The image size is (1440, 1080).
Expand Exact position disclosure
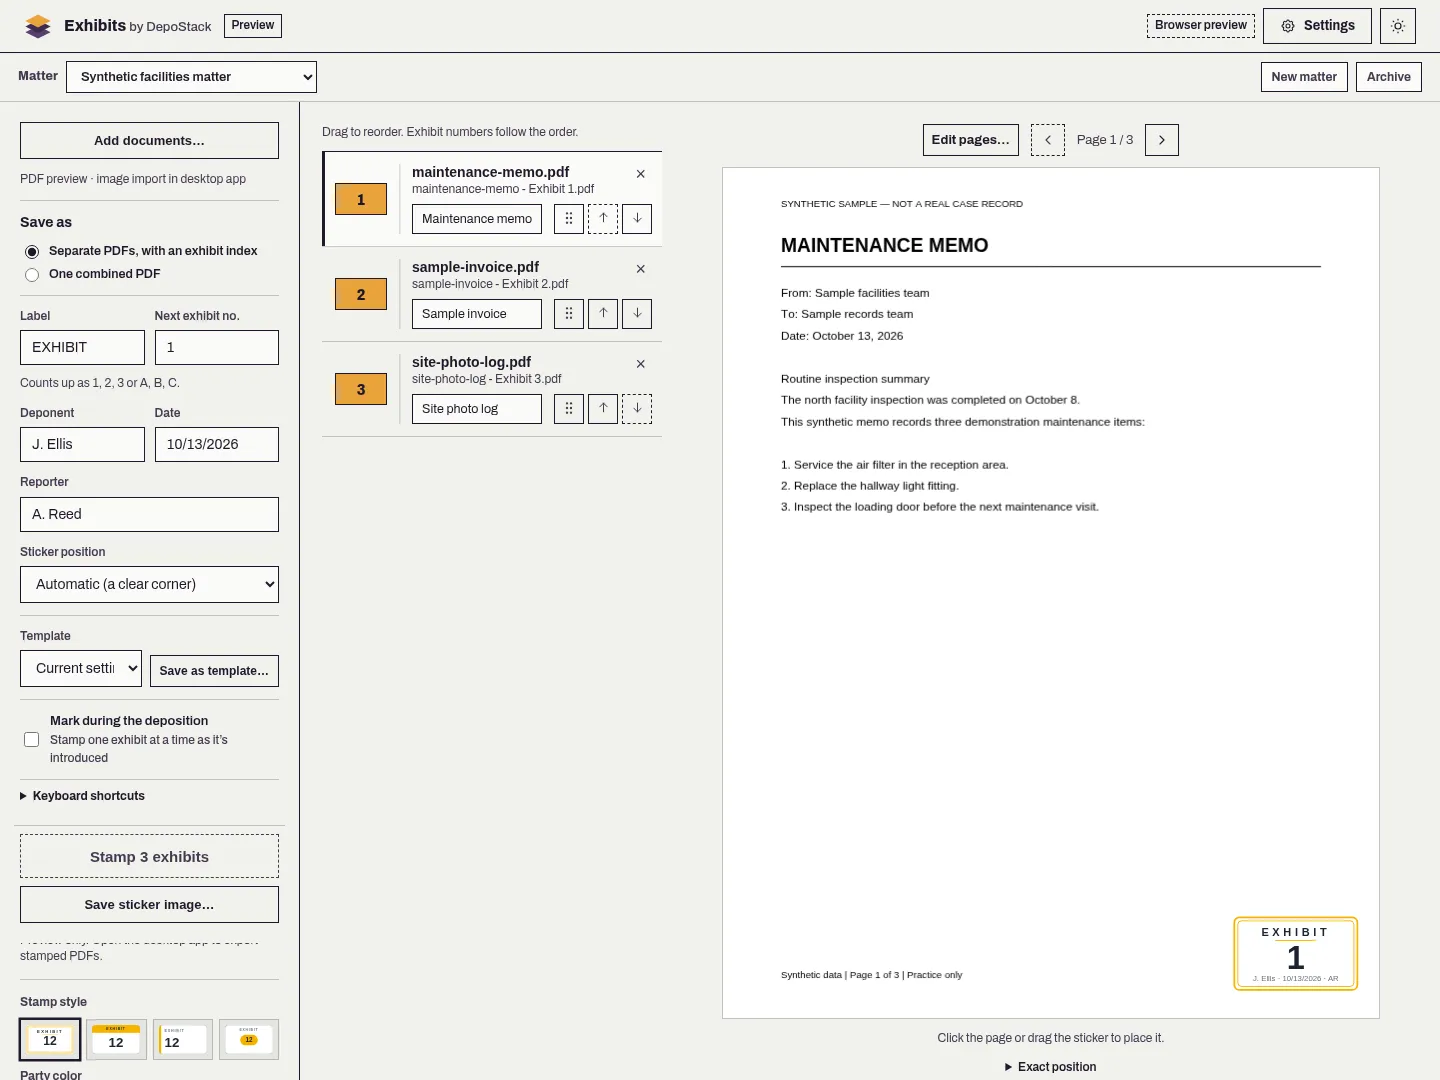click(x=1050, y=1067)
